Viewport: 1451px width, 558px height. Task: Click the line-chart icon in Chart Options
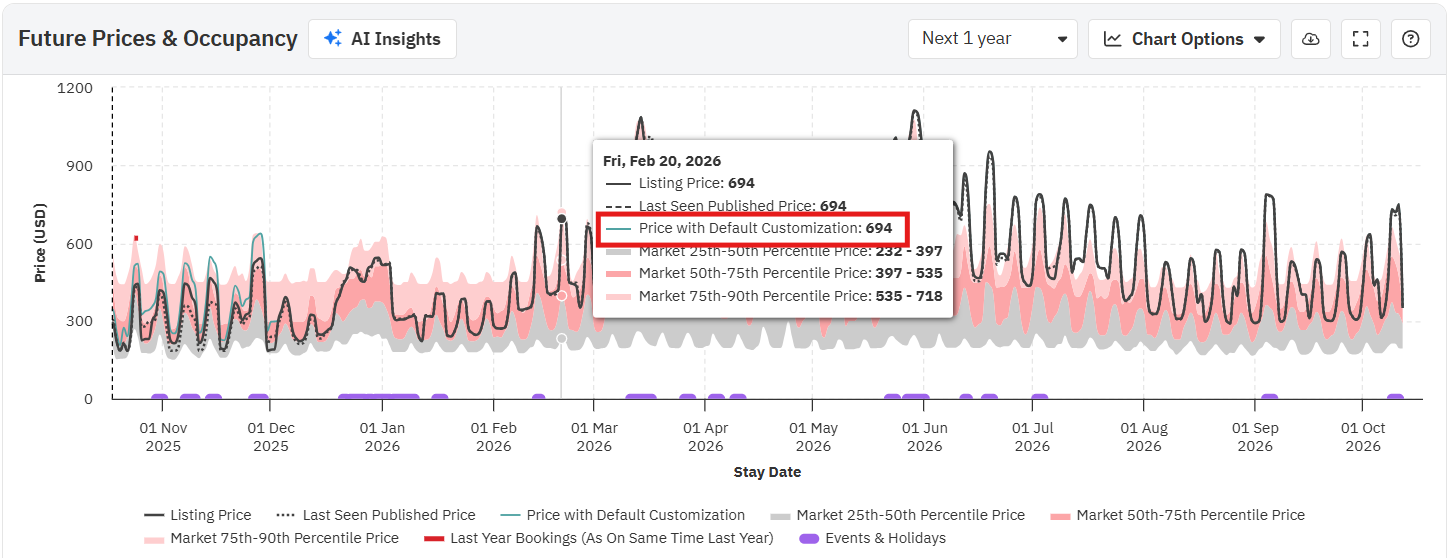coord(1112,39)
